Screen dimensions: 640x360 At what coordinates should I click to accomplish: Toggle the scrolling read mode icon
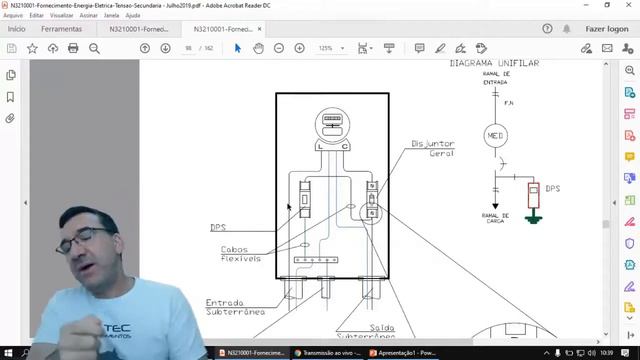pos(389,49)
